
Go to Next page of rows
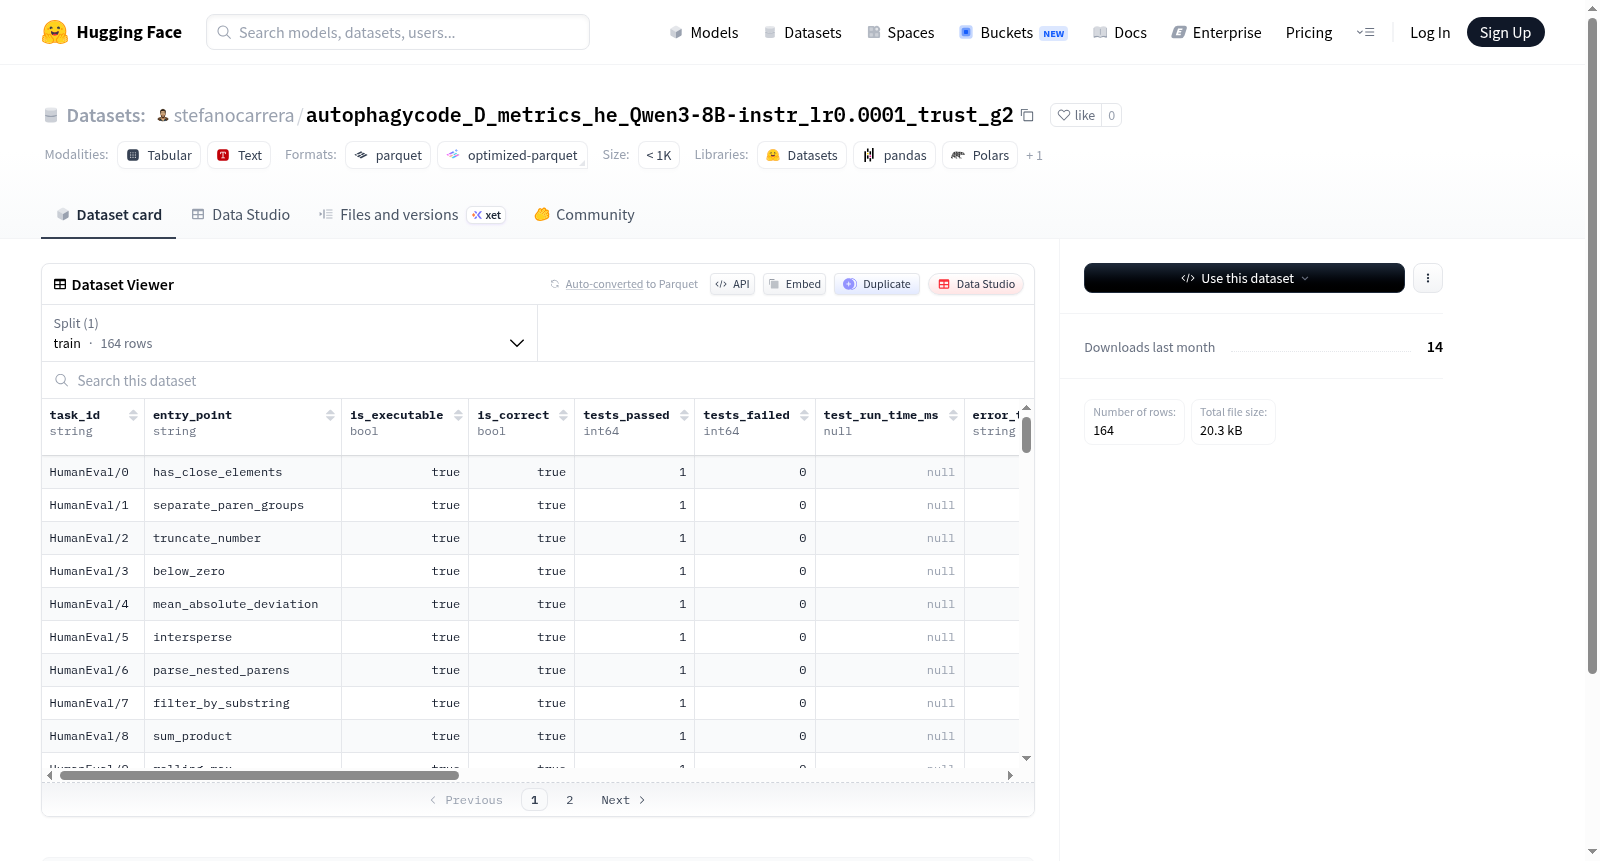pyautogui.click(x=623, y=800)
